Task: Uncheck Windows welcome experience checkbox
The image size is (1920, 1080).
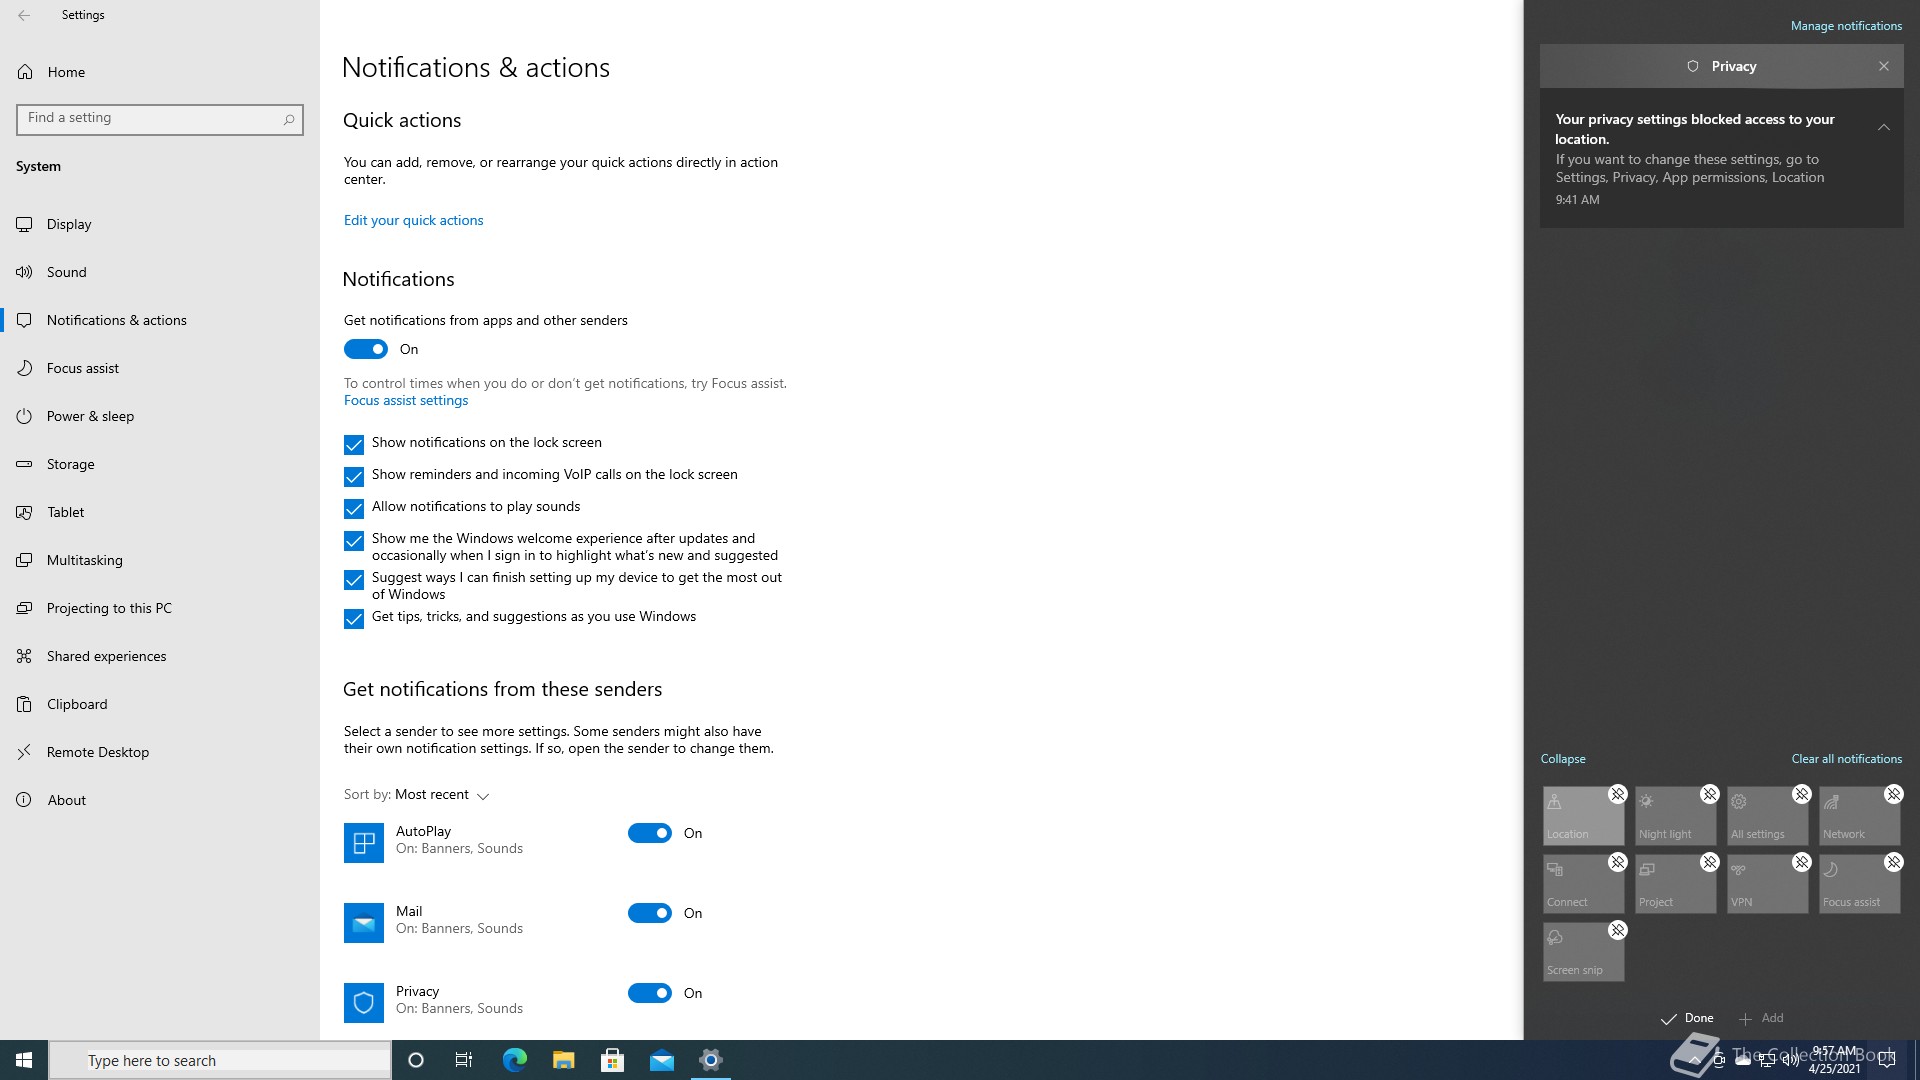Action: coord(354,540)
